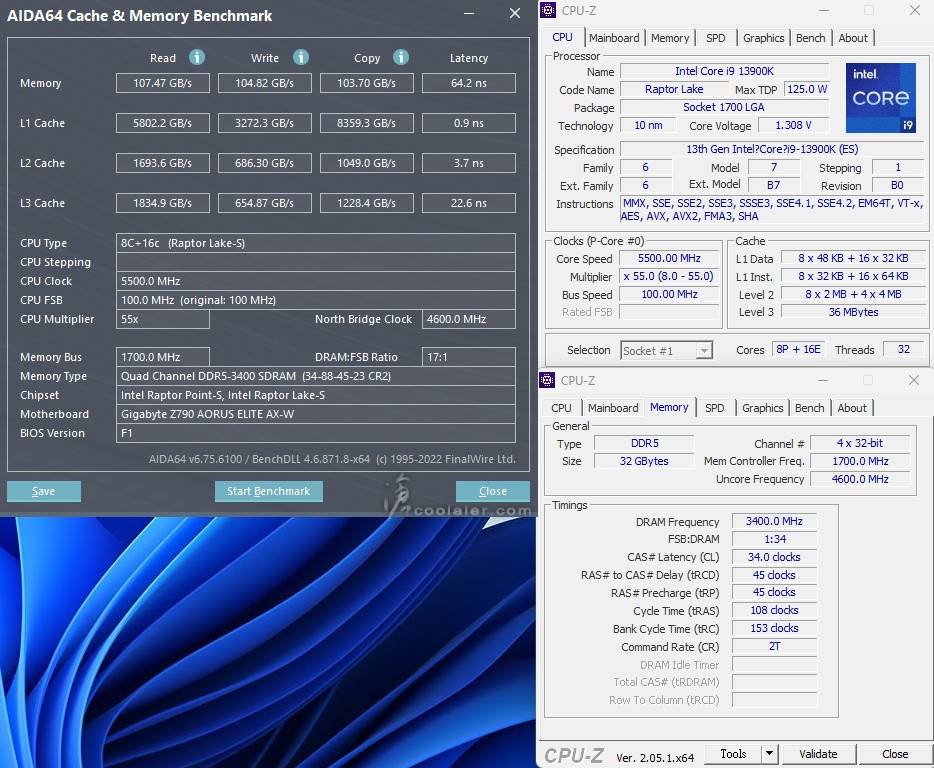This screenshot has height=768, width=934.
Task: Open Bench tab in CPU-Z processor window
Action: pyautogui.click(x=810, y=38)
